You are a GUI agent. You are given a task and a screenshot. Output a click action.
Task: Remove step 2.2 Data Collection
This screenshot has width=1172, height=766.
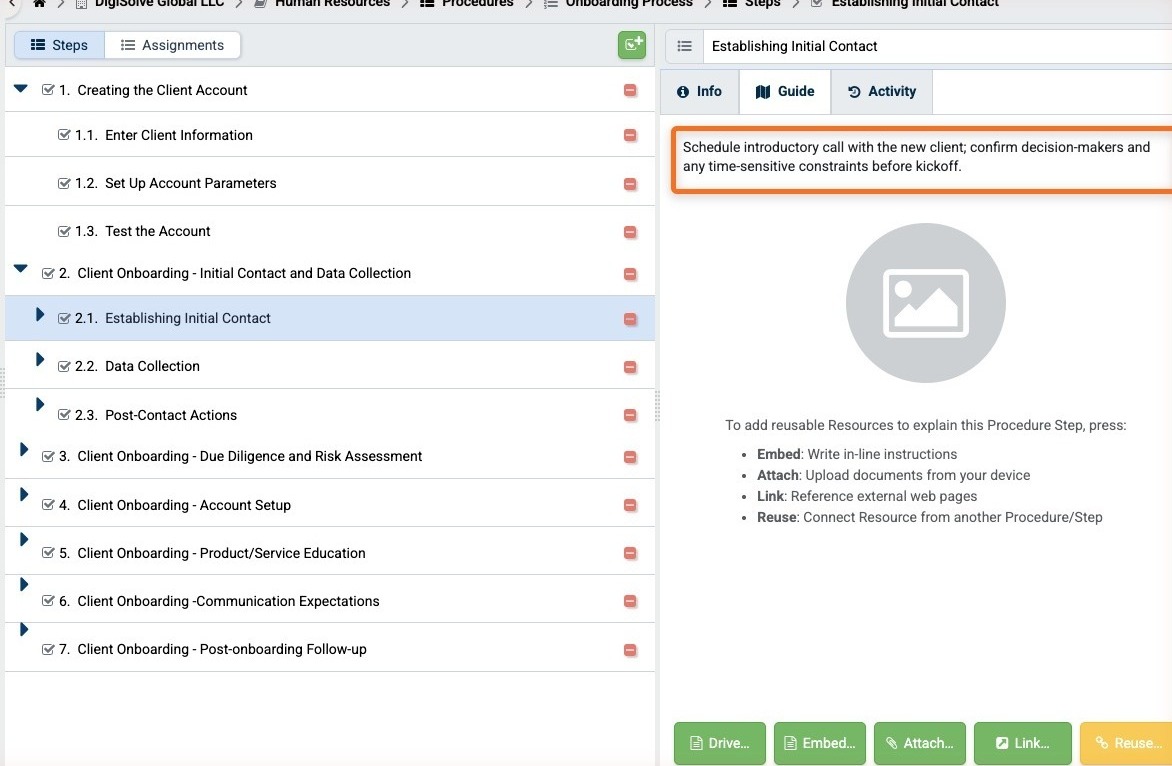point(630,367)
